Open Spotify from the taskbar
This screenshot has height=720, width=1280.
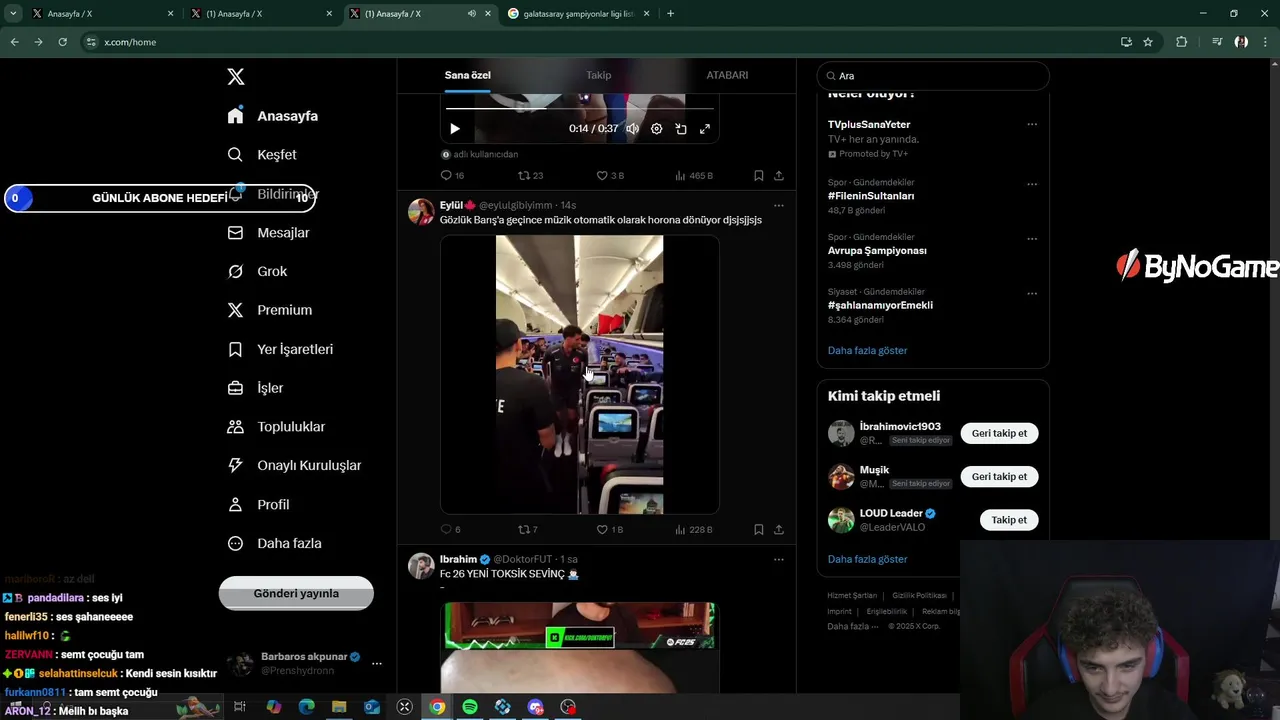point(470,707)
